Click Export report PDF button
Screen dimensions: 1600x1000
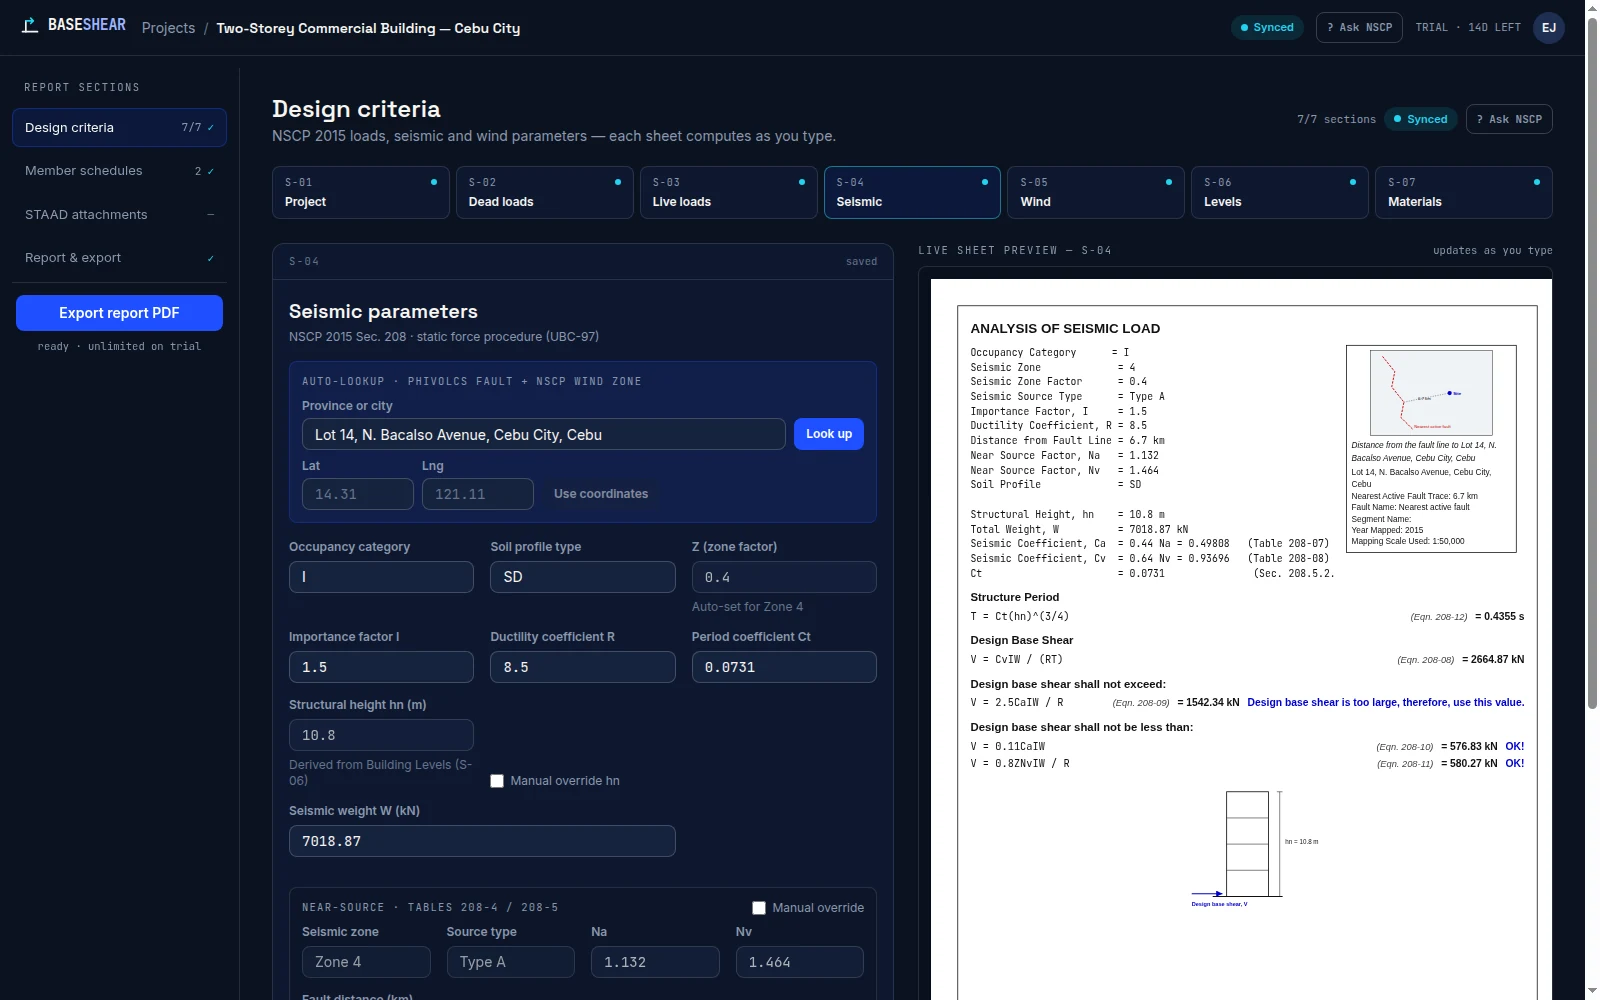[x=119, y=313]
